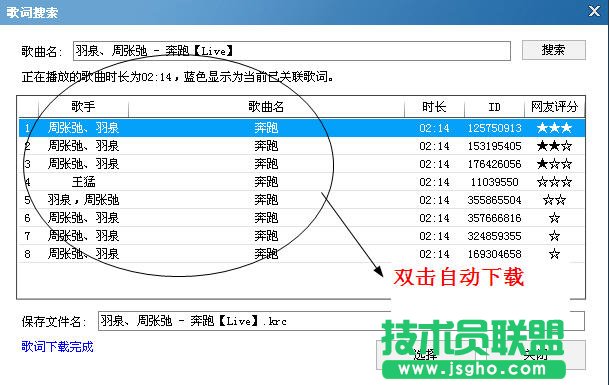
Task: Select row 7 with ID 324859355
Action: pos(302,236)
